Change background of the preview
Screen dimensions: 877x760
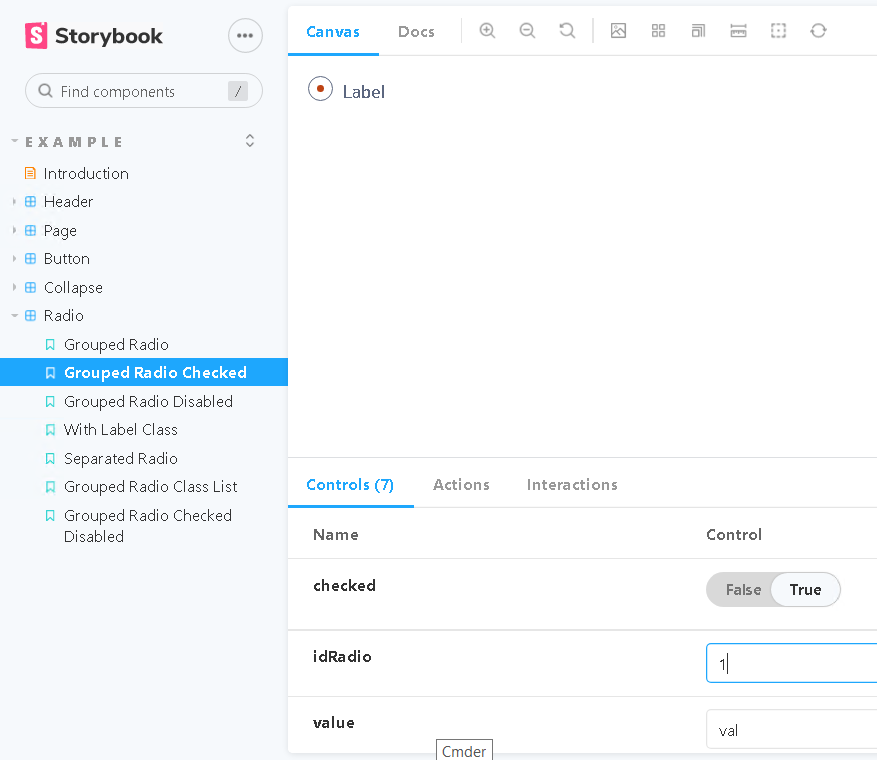point(618,31)
